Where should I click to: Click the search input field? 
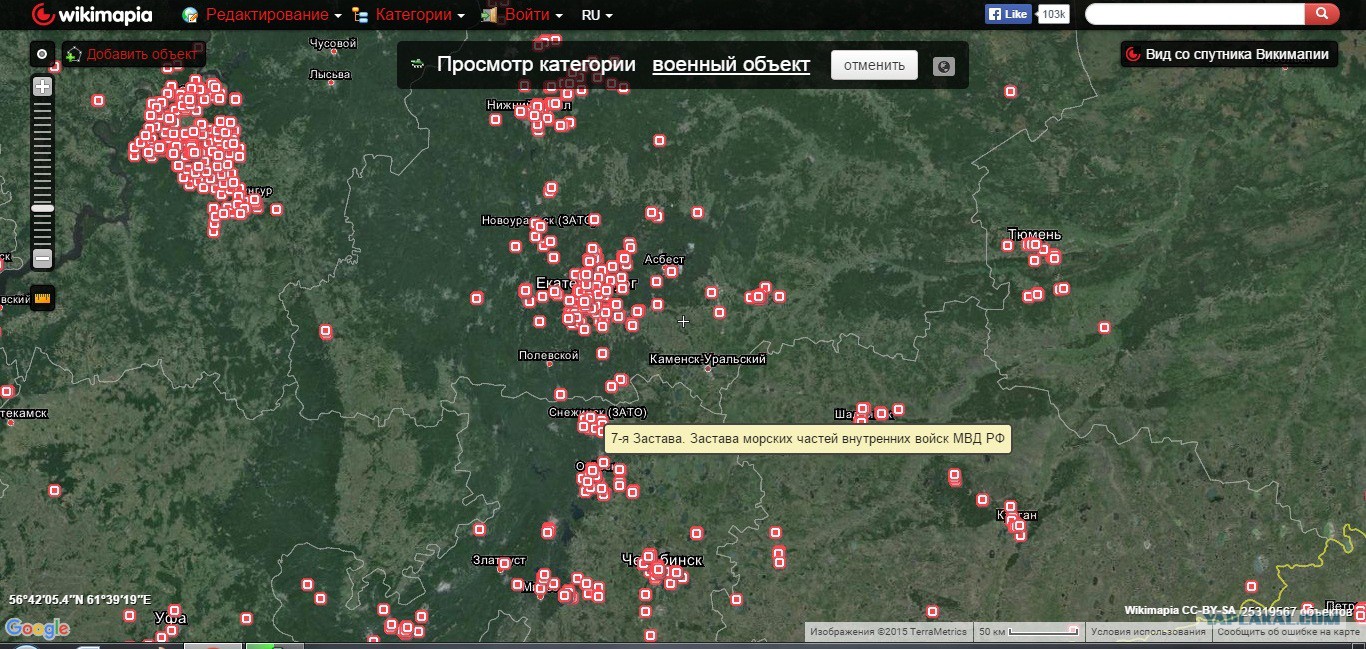click(x=1194, y=14)
